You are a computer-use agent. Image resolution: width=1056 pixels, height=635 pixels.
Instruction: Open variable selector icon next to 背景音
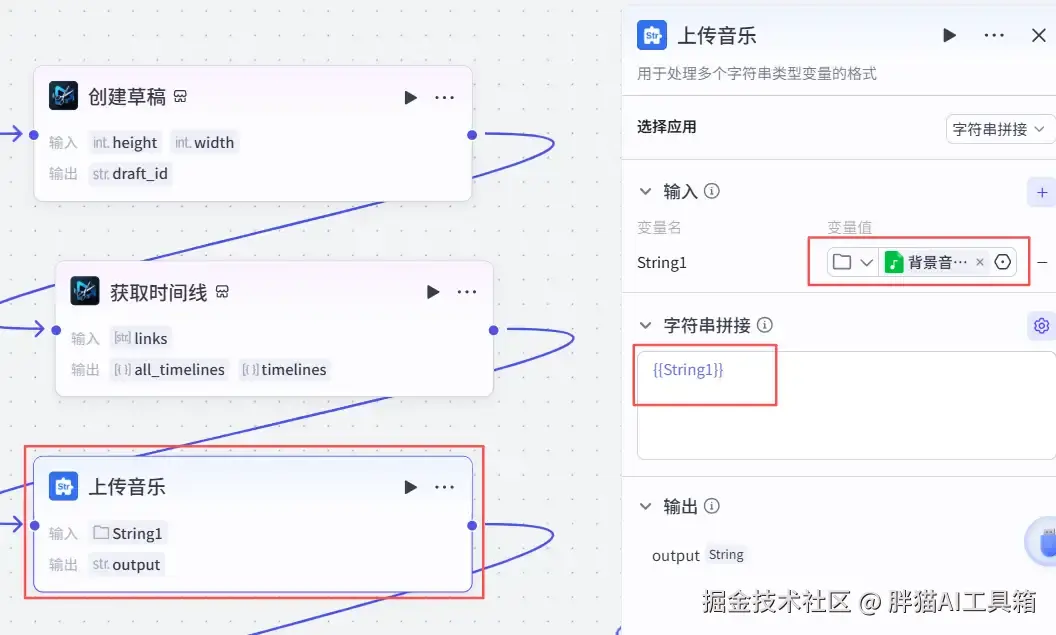tap(1003, 262)
